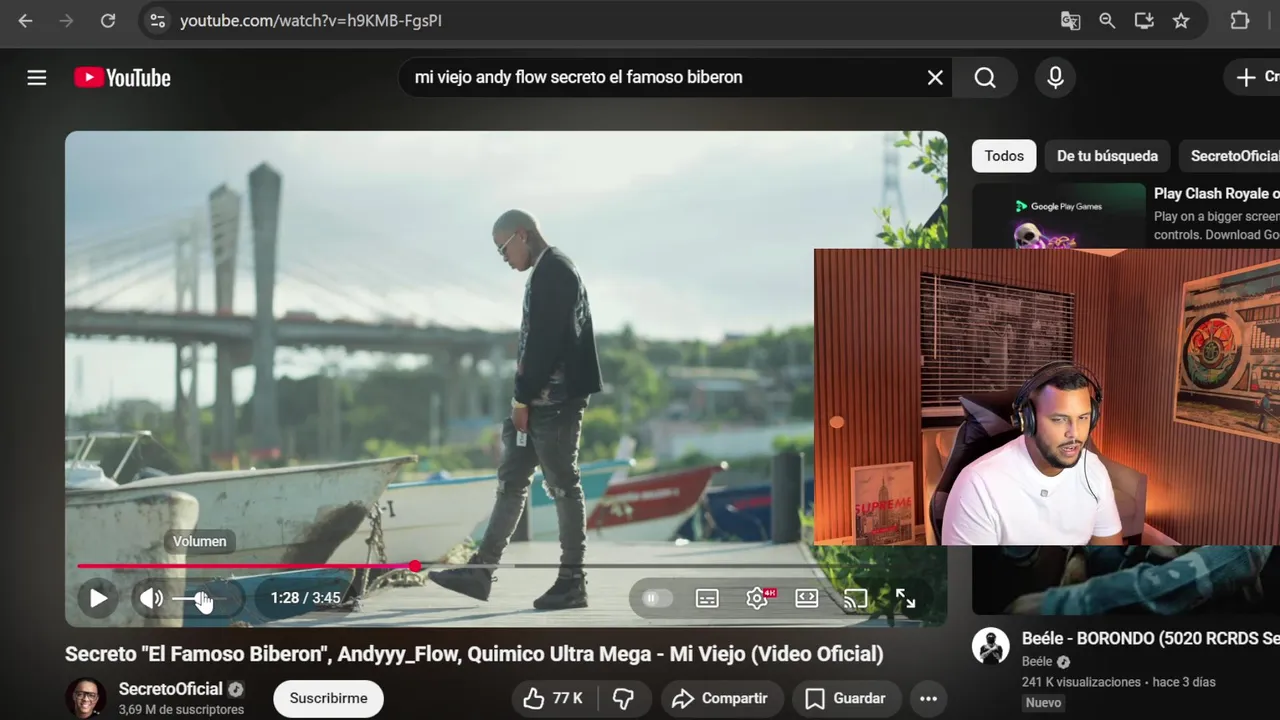Open Google Play Games ad thumbnail
The height and width of the screenshot is (720, 1280).
[1059, 215]
